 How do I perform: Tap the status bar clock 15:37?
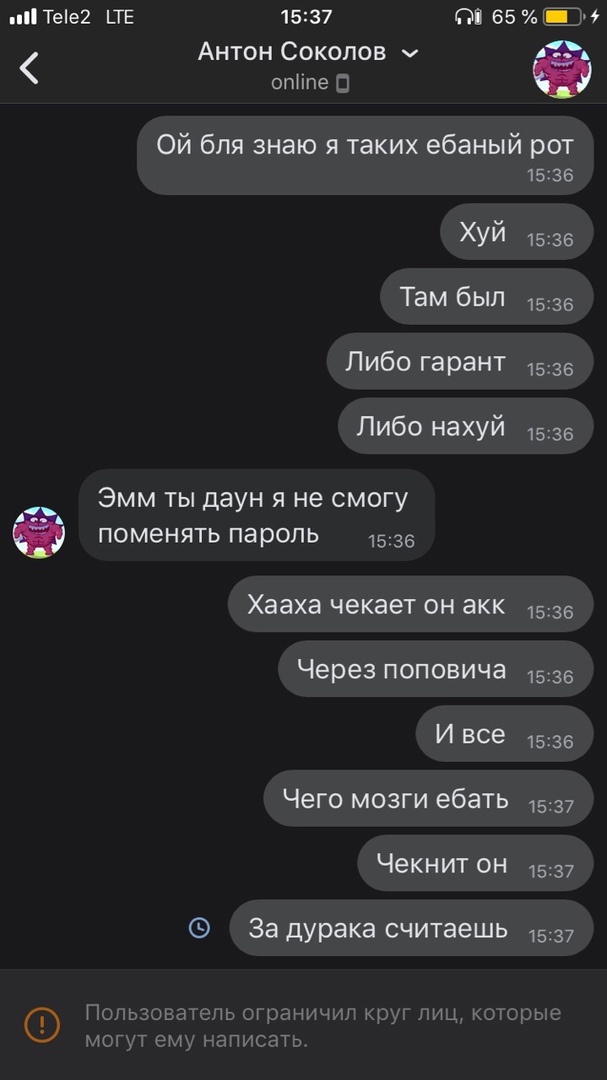(x=307, y=17)
